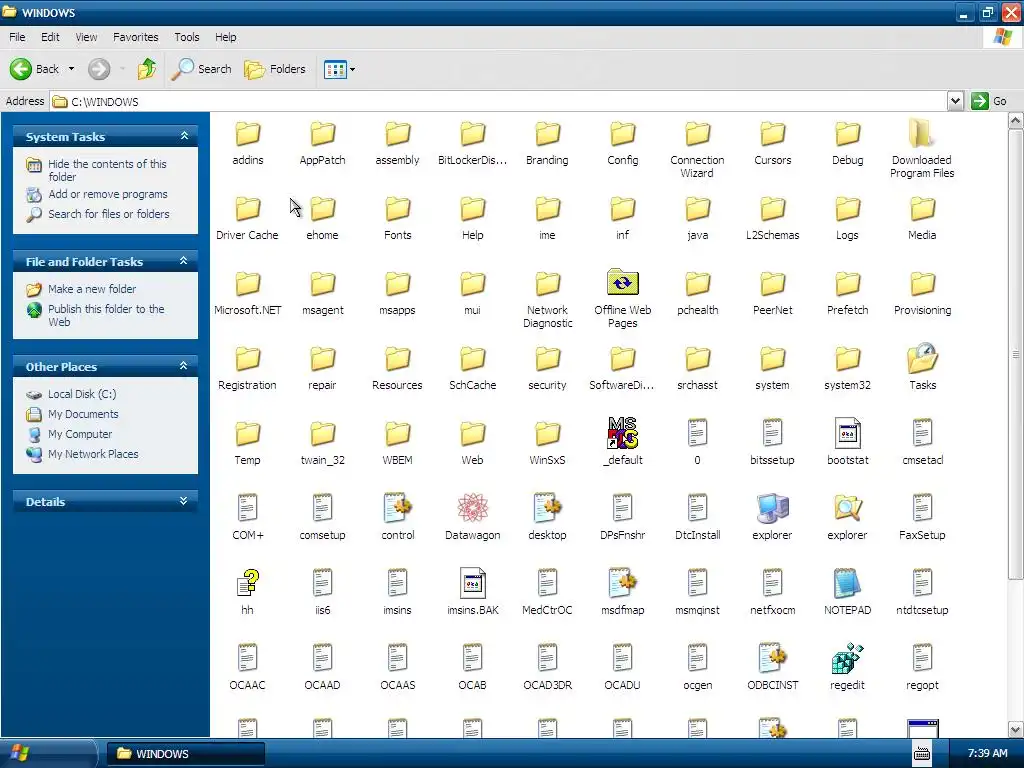The width and height of the screenshot is (1024, 768).
Task: Open the Tasks scheduled folder icon
Action: pyautogui.click(x=922, y=359)
